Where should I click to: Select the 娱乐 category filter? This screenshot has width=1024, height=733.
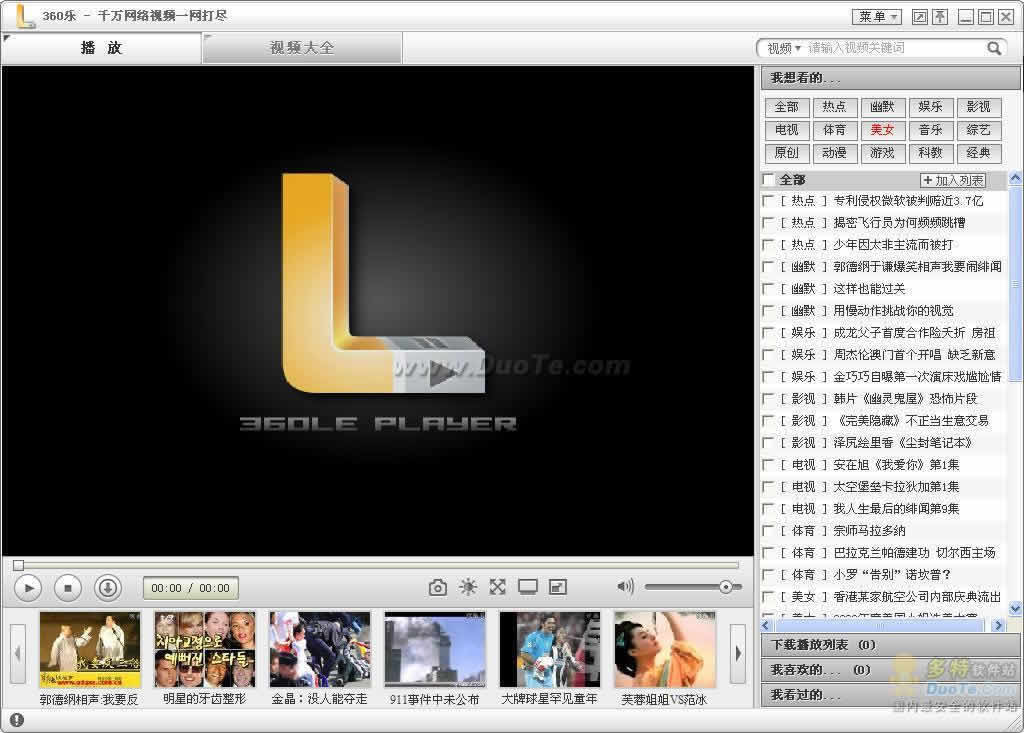click(930, 106)
